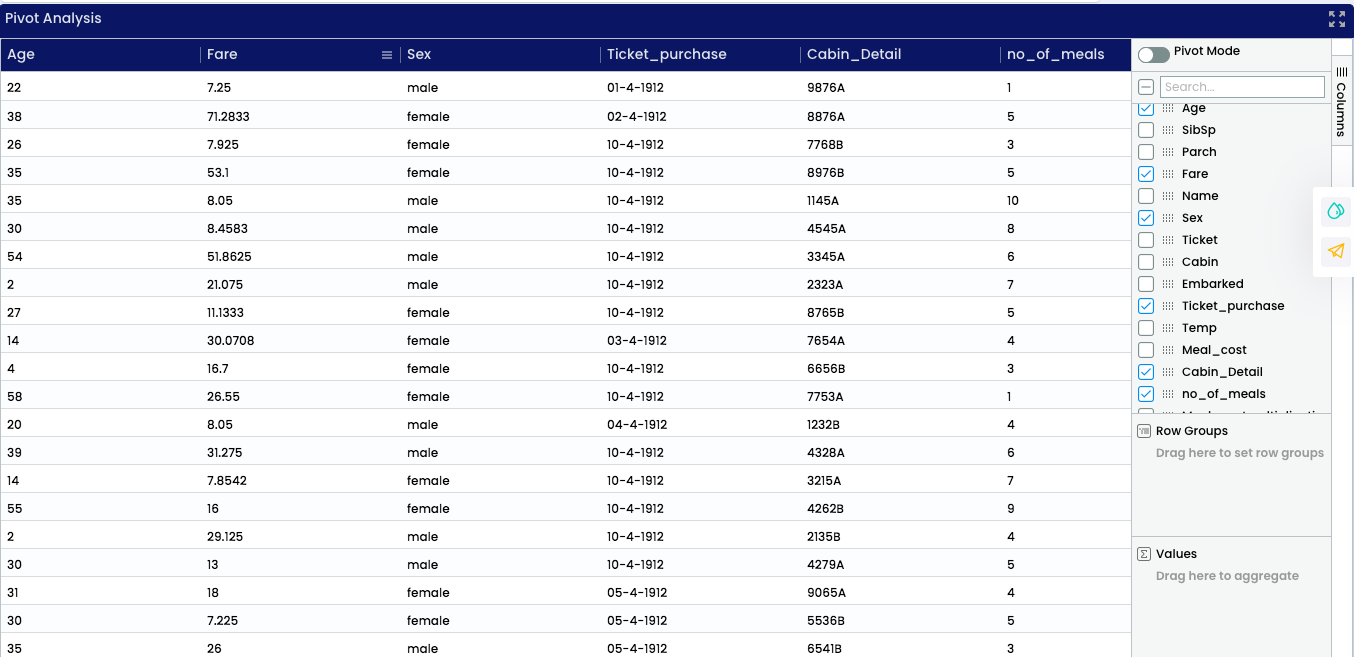Grab the drag handle next to no_of_meals
This screenshot has width=1354, height=657.
coord(1168,394)
